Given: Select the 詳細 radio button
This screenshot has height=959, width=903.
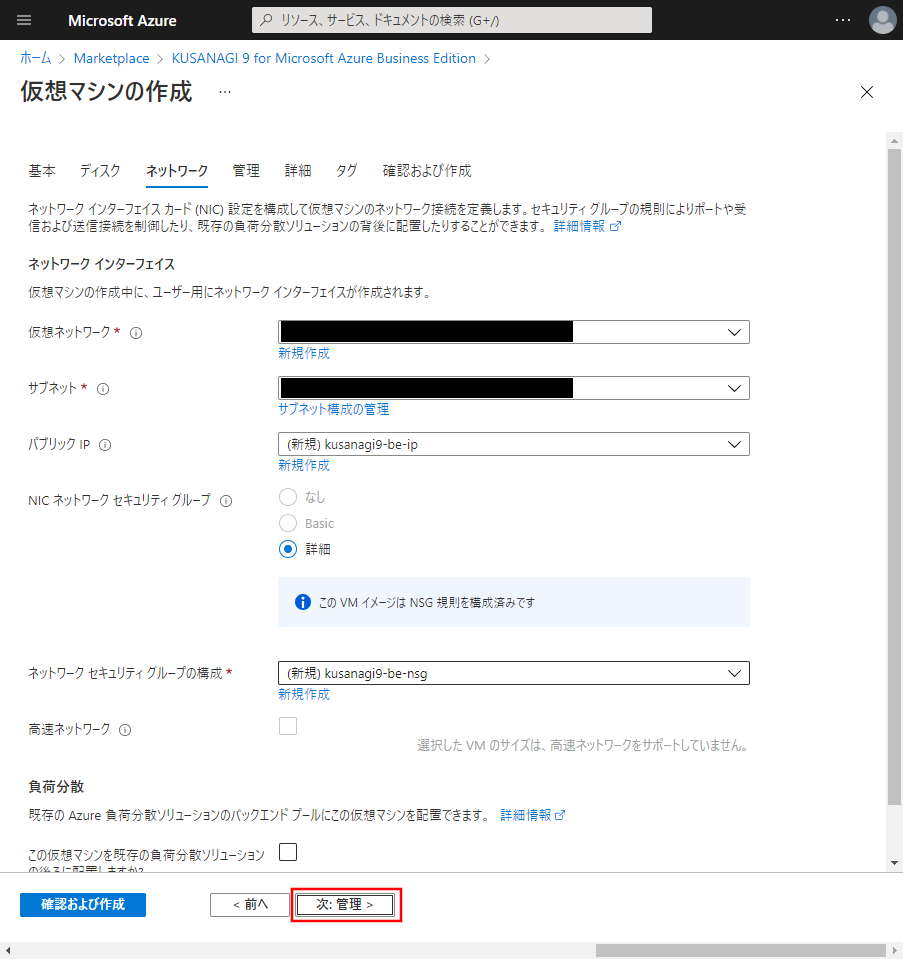Looking at the screenshot, I should coord(288,549).
